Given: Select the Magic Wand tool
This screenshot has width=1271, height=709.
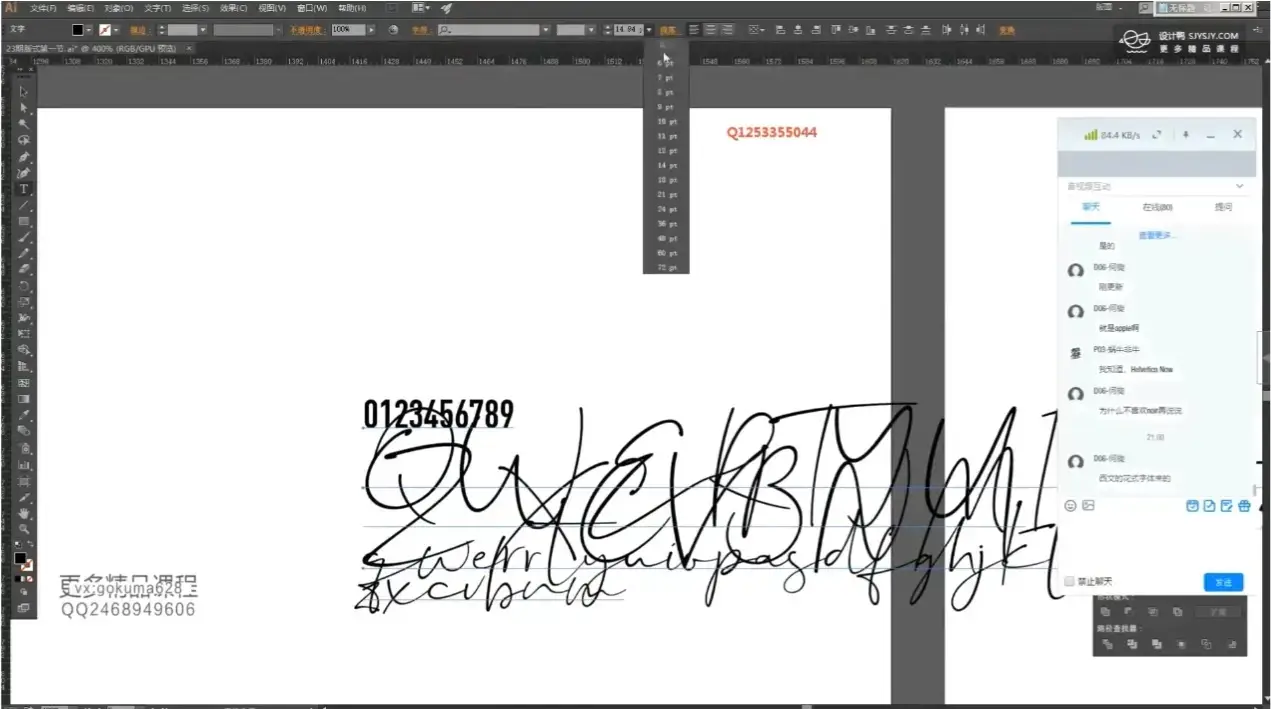Looking at the screenshot, I should click(x=24, y=124).
